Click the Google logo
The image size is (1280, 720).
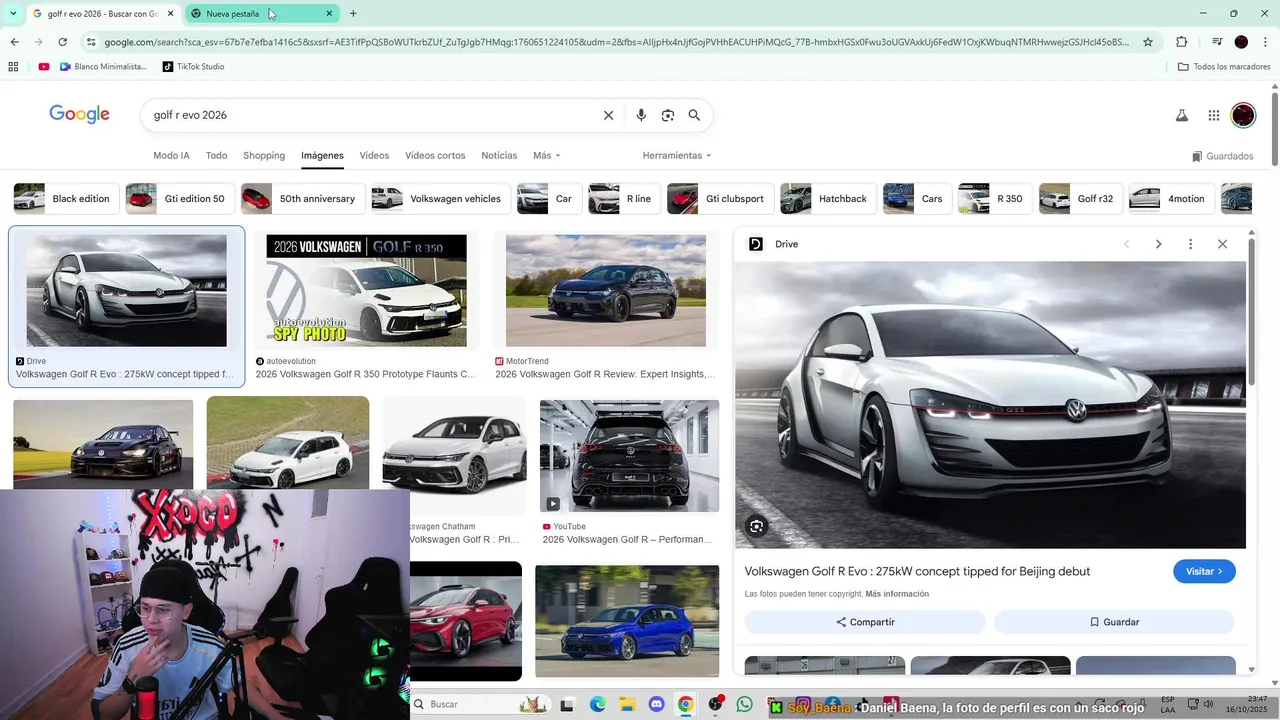[x=80, y=115]
